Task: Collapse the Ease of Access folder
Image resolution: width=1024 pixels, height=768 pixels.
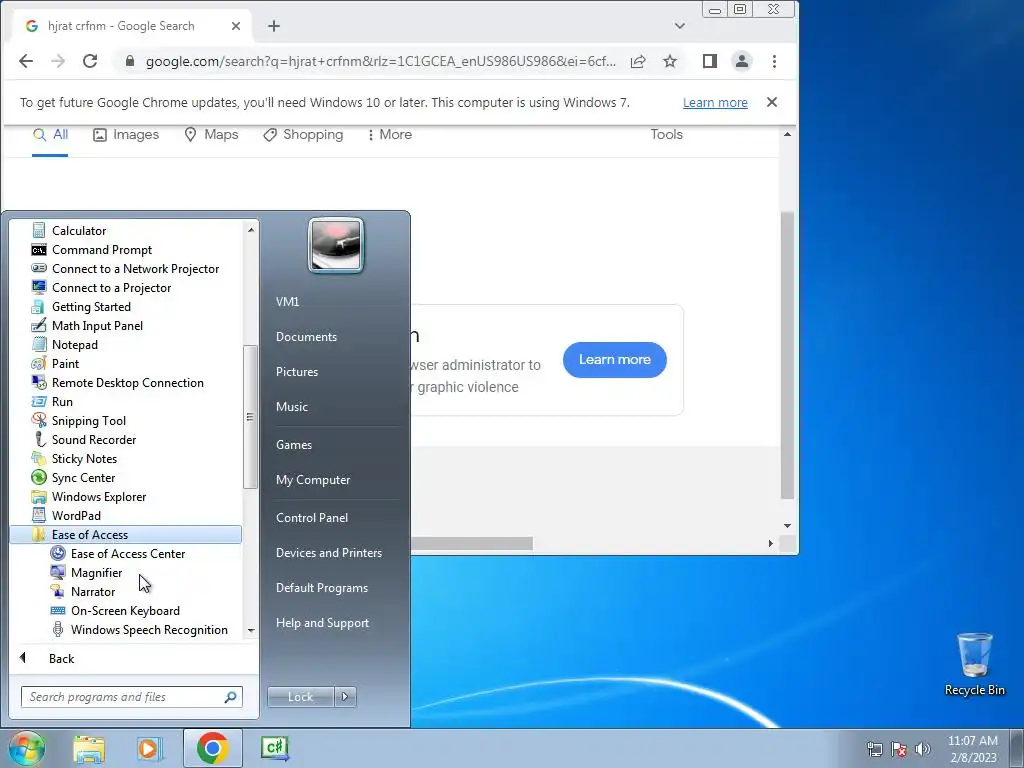Action: (125, 534)
